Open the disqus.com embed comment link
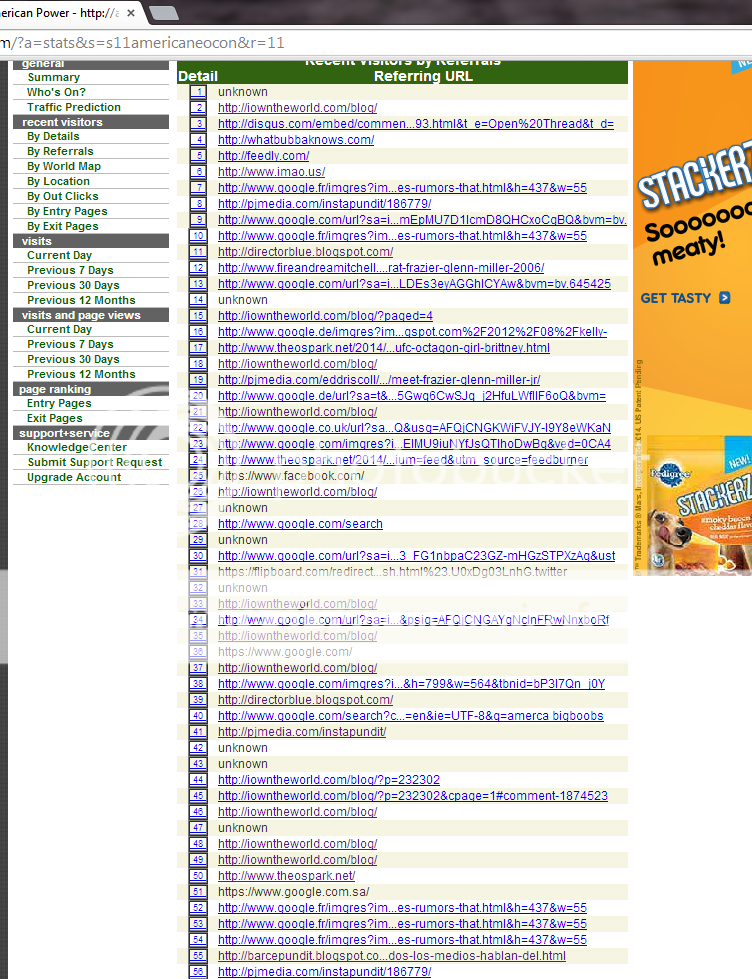Viewport: 752px width, 979px height. 416,124
